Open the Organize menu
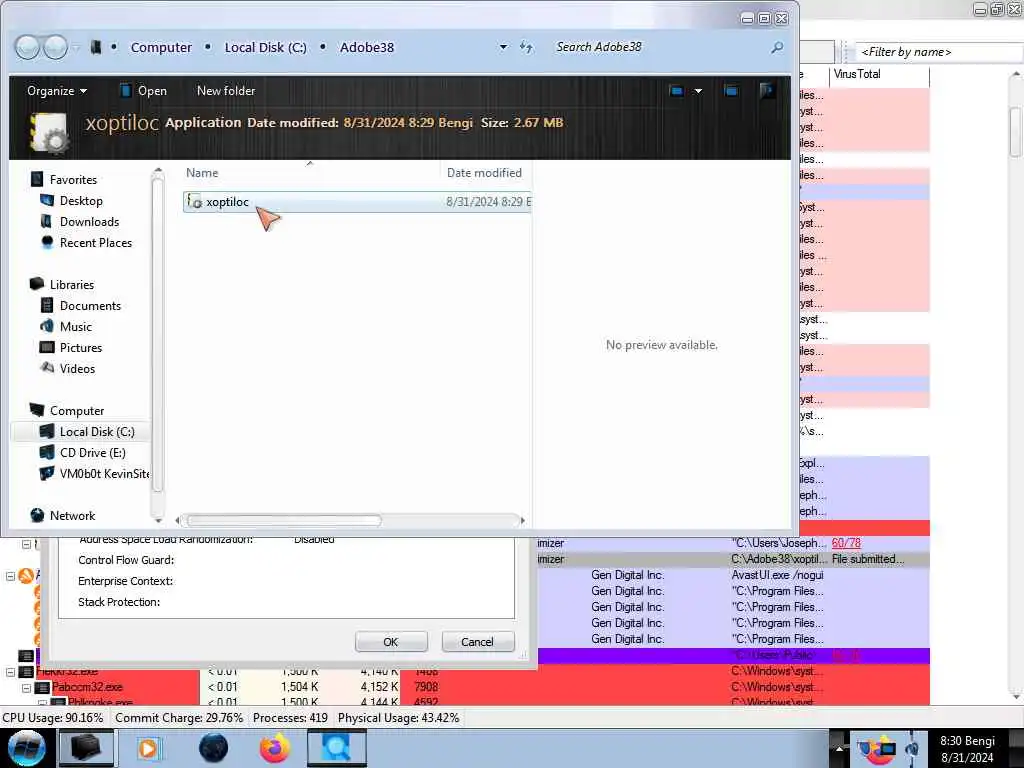Screen dimensions: 1024x768 [57, 91]
